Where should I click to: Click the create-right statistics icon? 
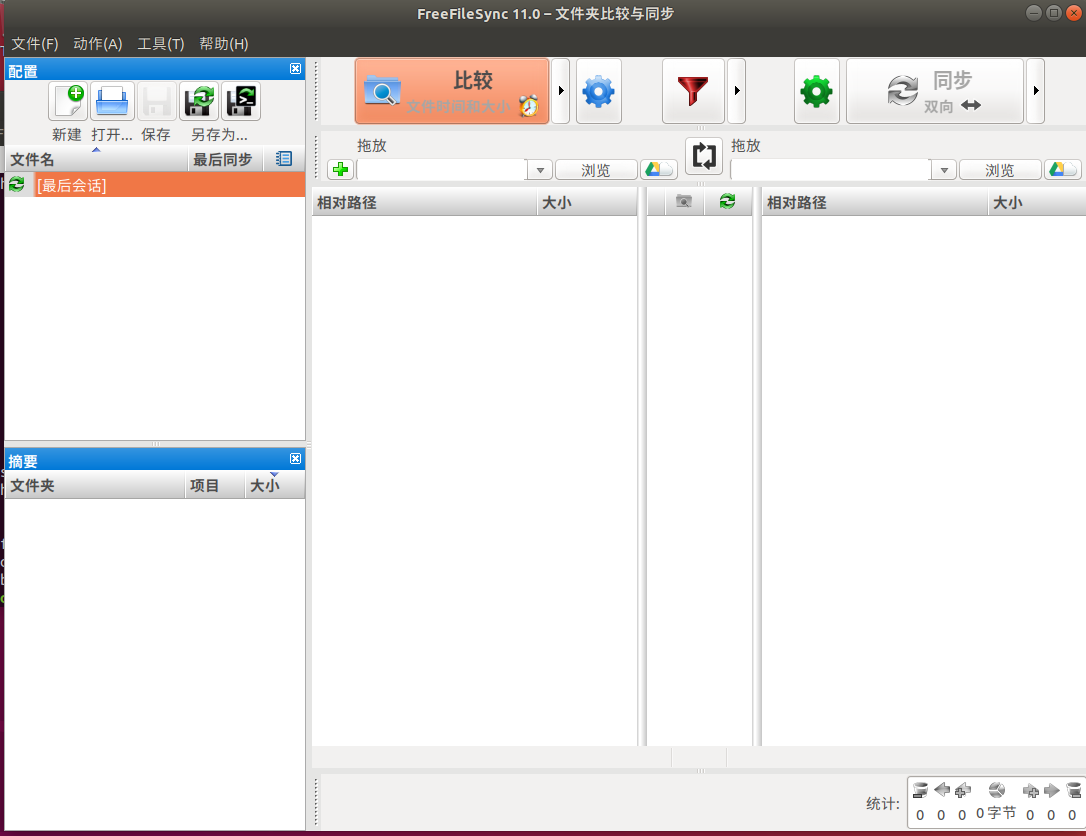[1031, 790]
